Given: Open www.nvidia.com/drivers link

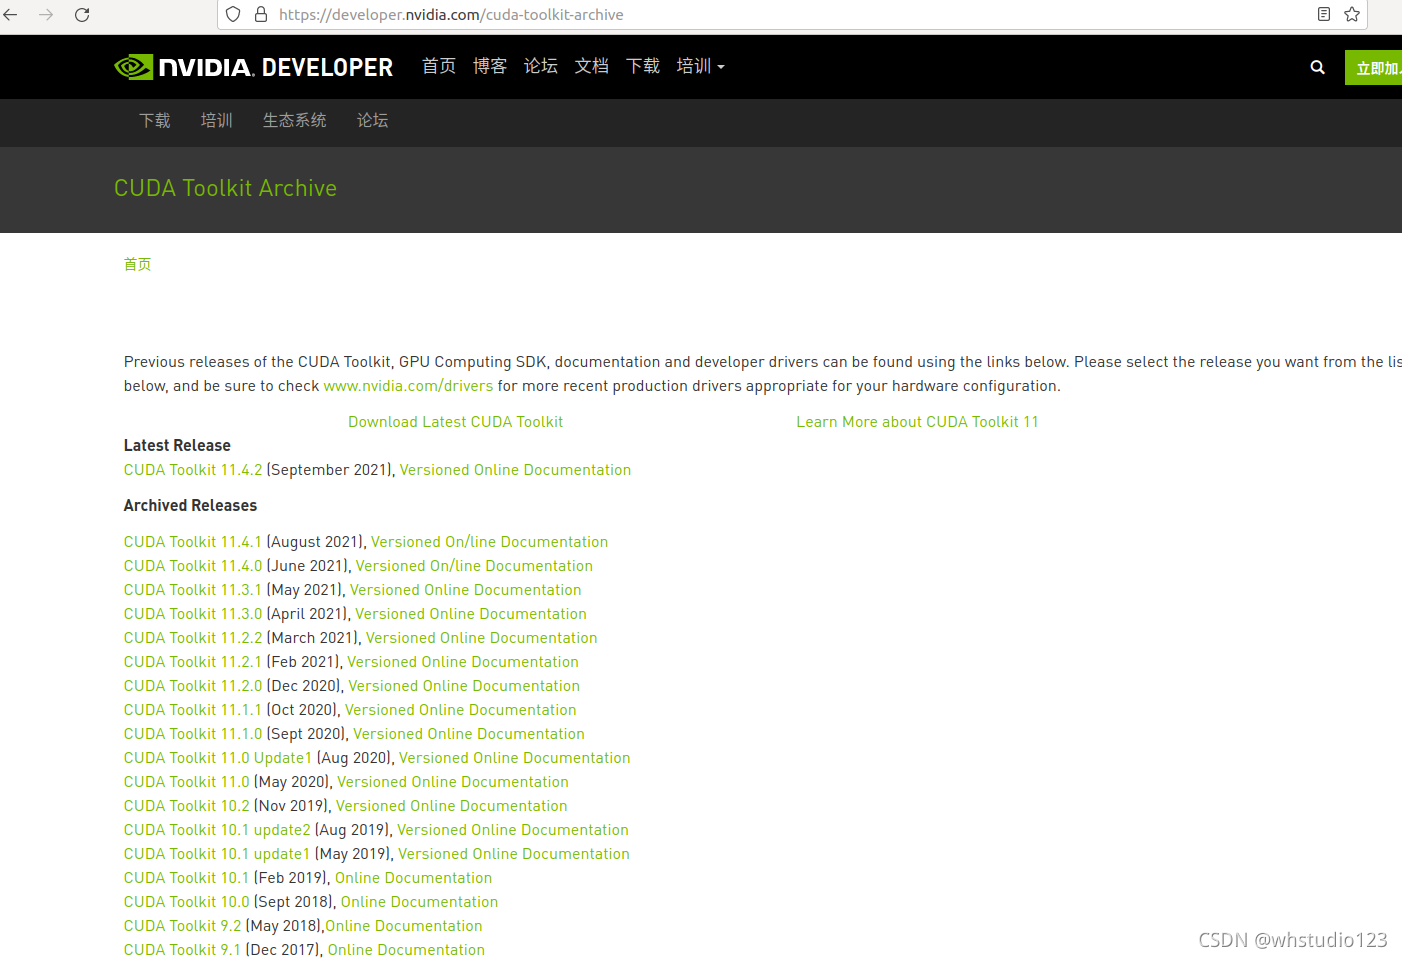Looking at the screenshot, I should coord(408,386).
